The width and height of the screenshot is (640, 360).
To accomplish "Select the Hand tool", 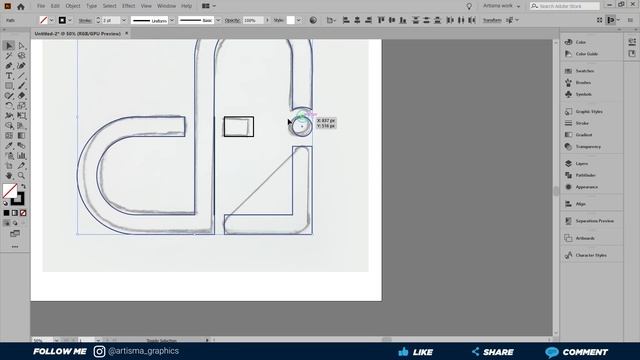I will tap(9, 176).
